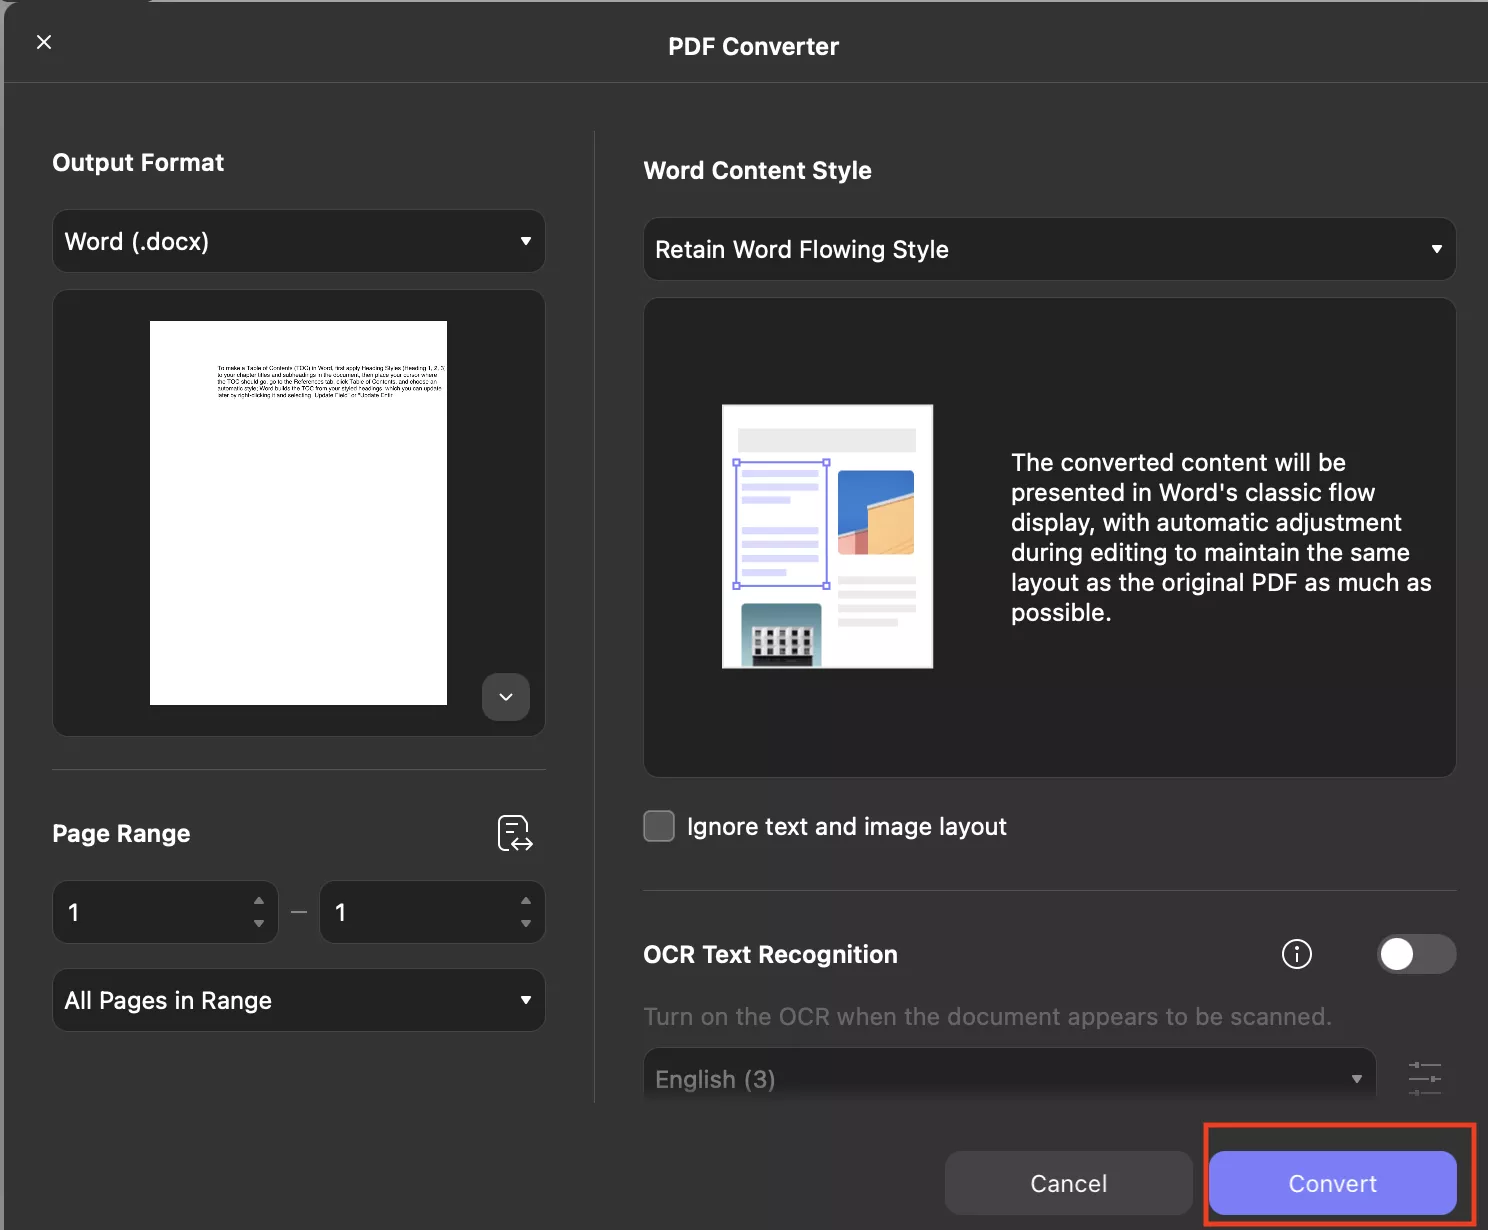Click the ending page number input field
1488x1230 pixels.
tap(410, 912)
